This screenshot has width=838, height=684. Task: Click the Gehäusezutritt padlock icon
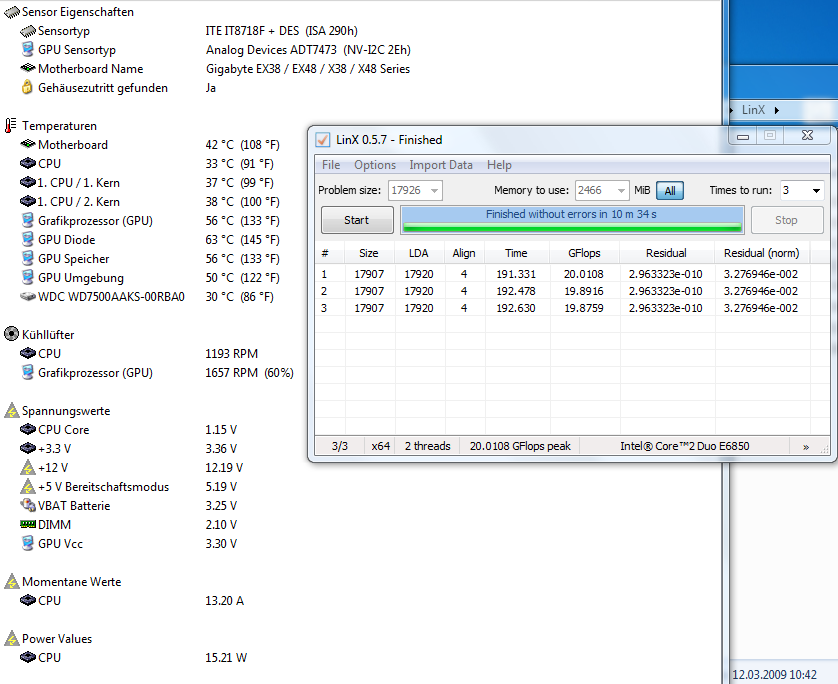[x=27, y=87]
